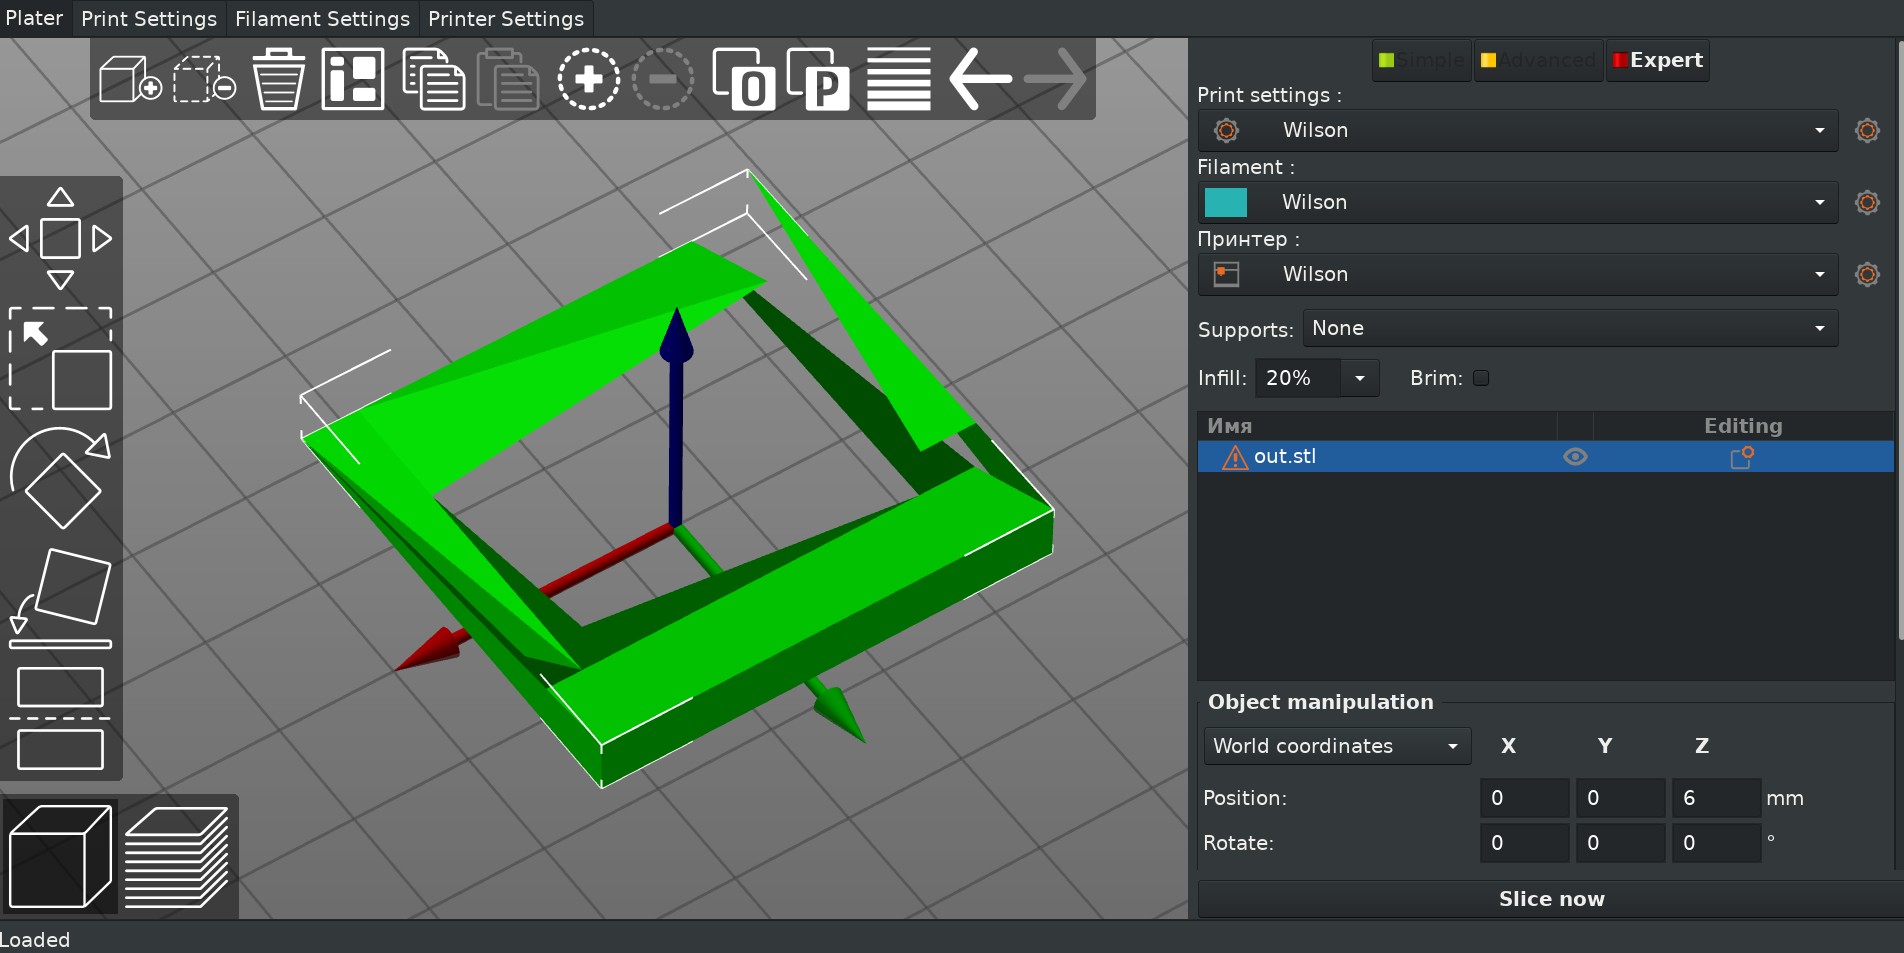Switch to Advanced mode
1904x953 pixels.
coord(1538,60)
